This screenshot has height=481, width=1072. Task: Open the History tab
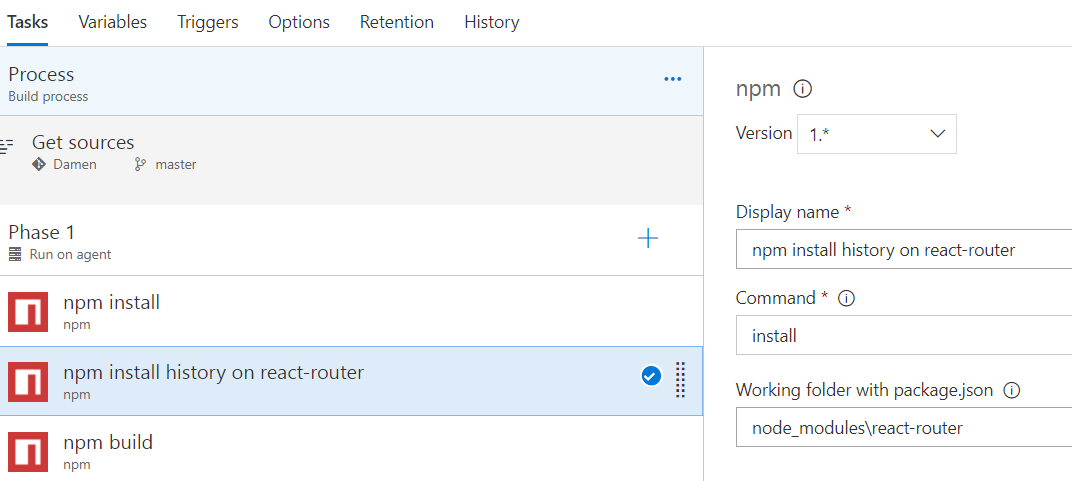tap(491, 22)
